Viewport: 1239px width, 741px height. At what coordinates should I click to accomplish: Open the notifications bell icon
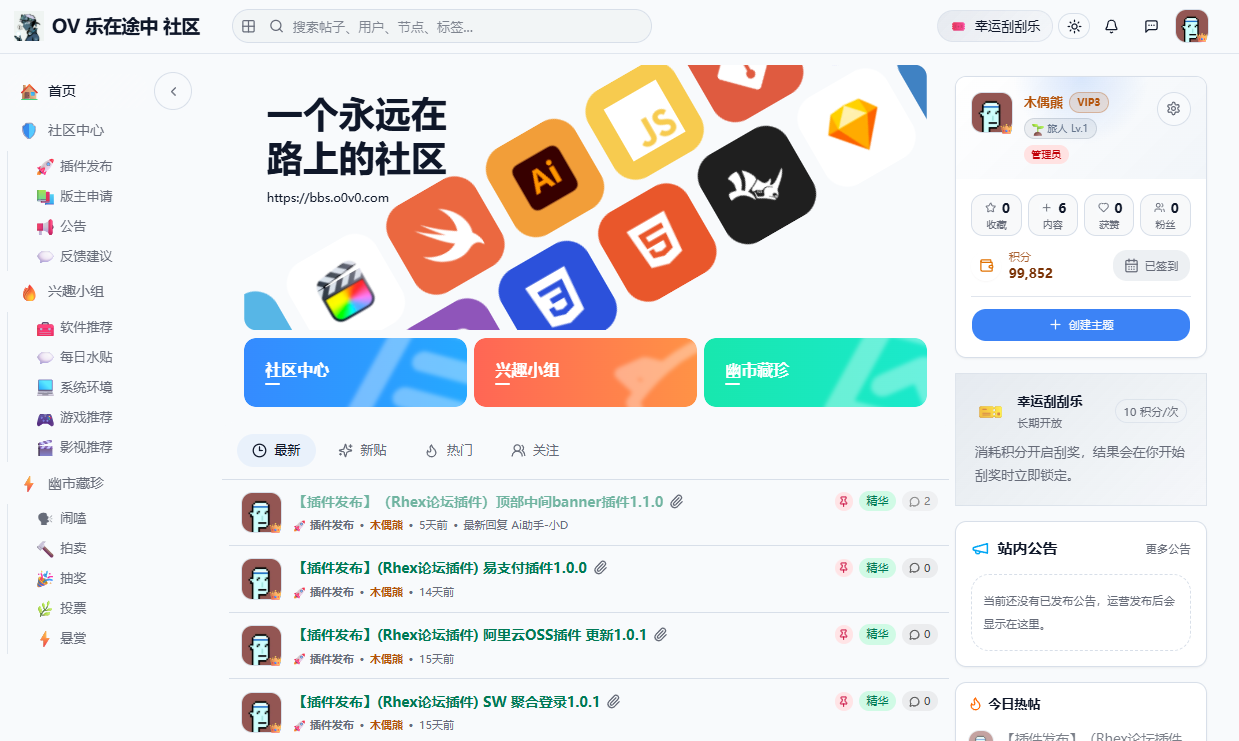(x=1111, y=26)
